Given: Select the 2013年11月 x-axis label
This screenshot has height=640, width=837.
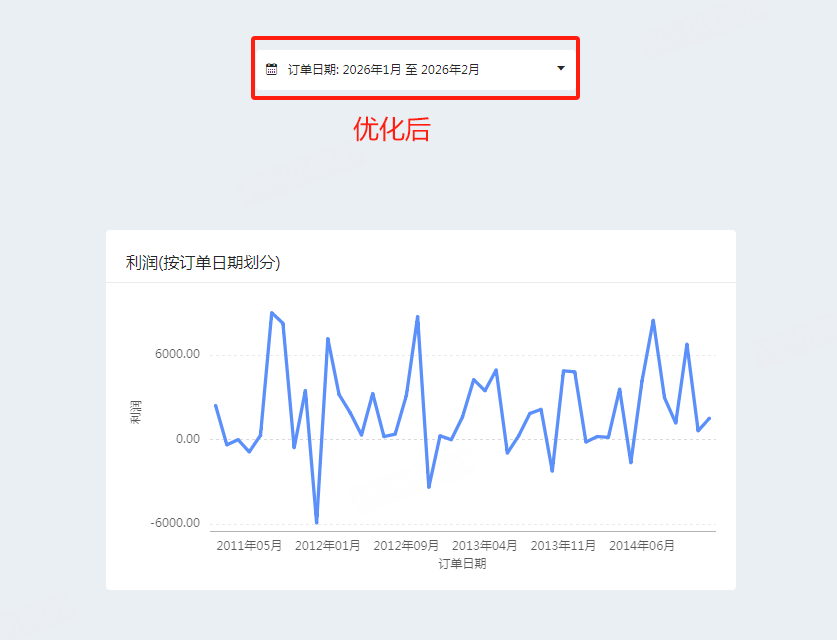Looking at the screenshot, I should pyautogui.click(x=563, y=546).
